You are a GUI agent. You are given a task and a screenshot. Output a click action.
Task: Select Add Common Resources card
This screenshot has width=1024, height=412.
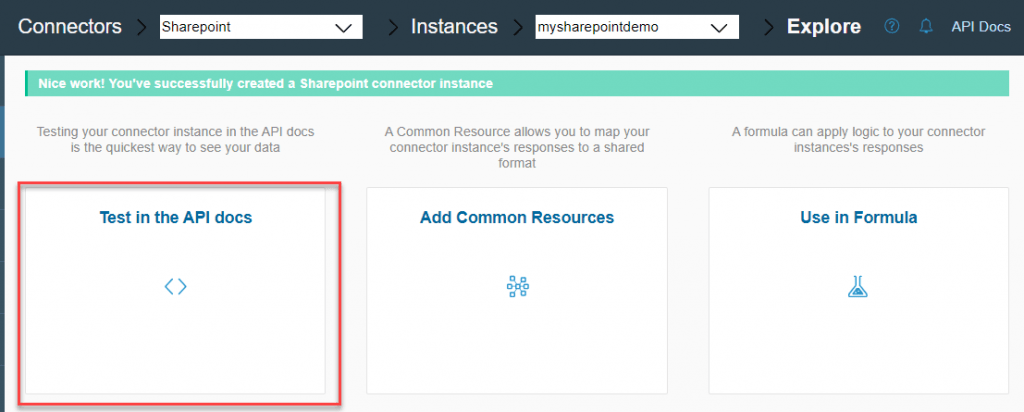tap(517, 291)
